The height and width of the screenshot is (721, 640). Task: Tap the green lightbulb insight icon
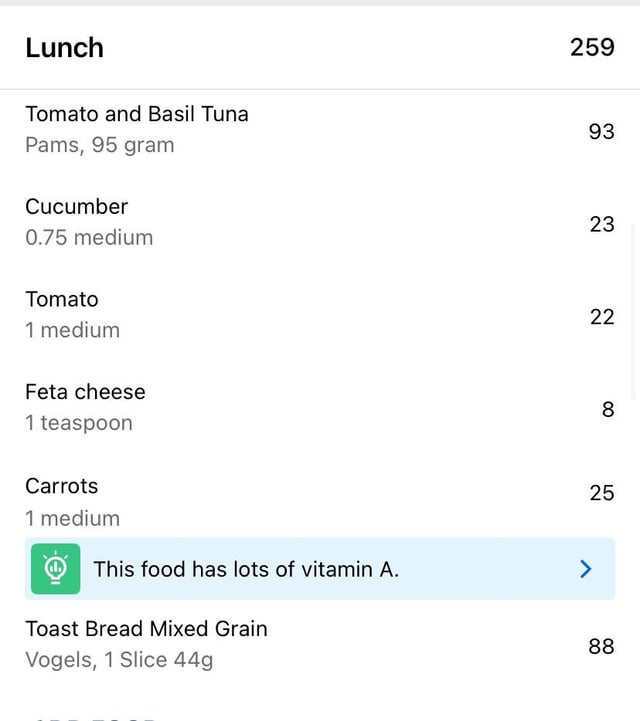point(55,569)
